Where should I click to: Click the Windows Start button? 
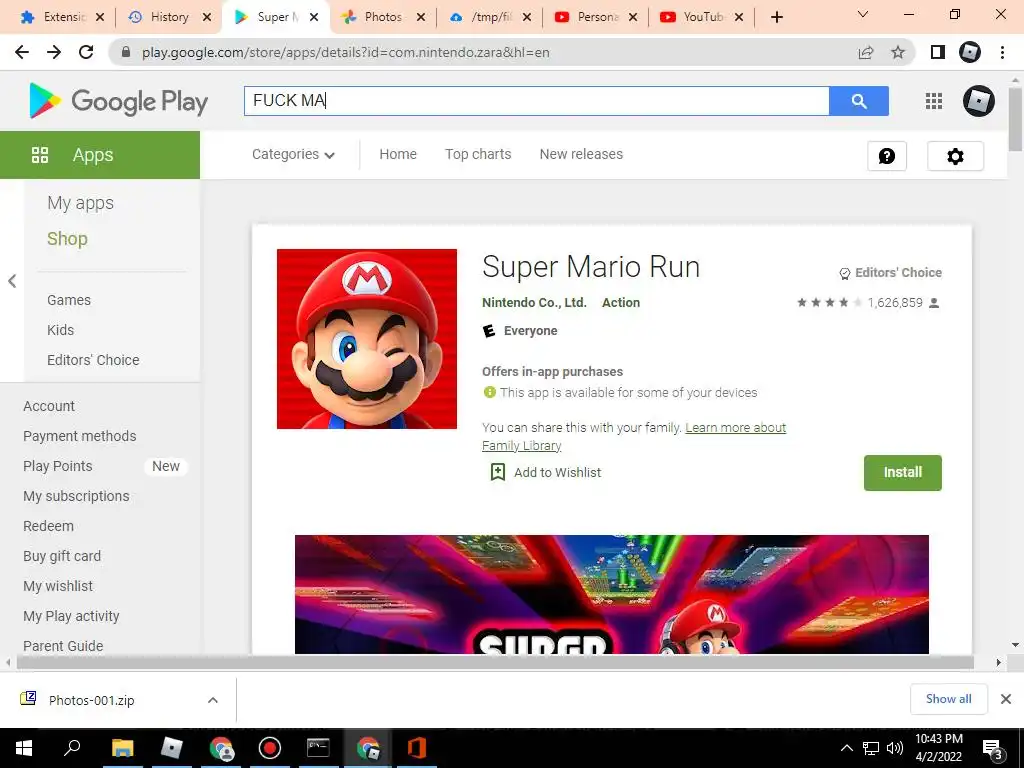coord(24,748)
